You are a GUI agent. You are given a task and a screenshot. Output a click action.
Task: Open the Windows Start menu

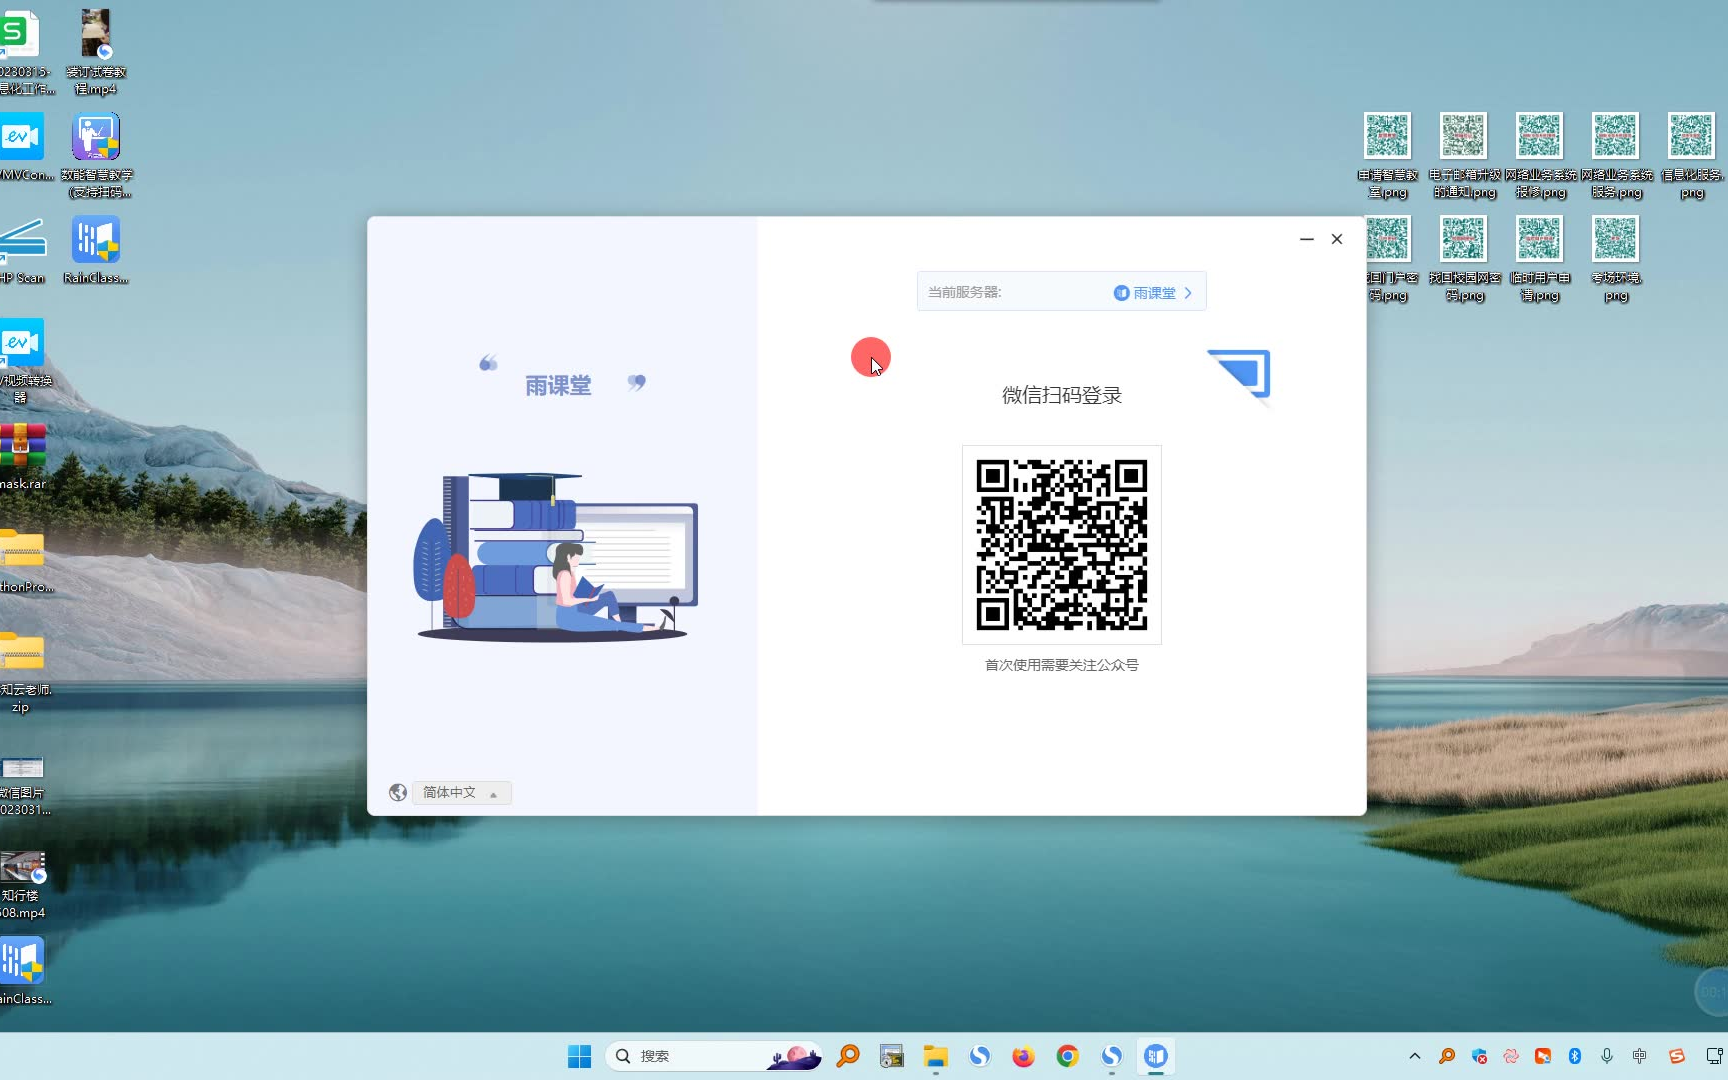tap(579, 1056)
